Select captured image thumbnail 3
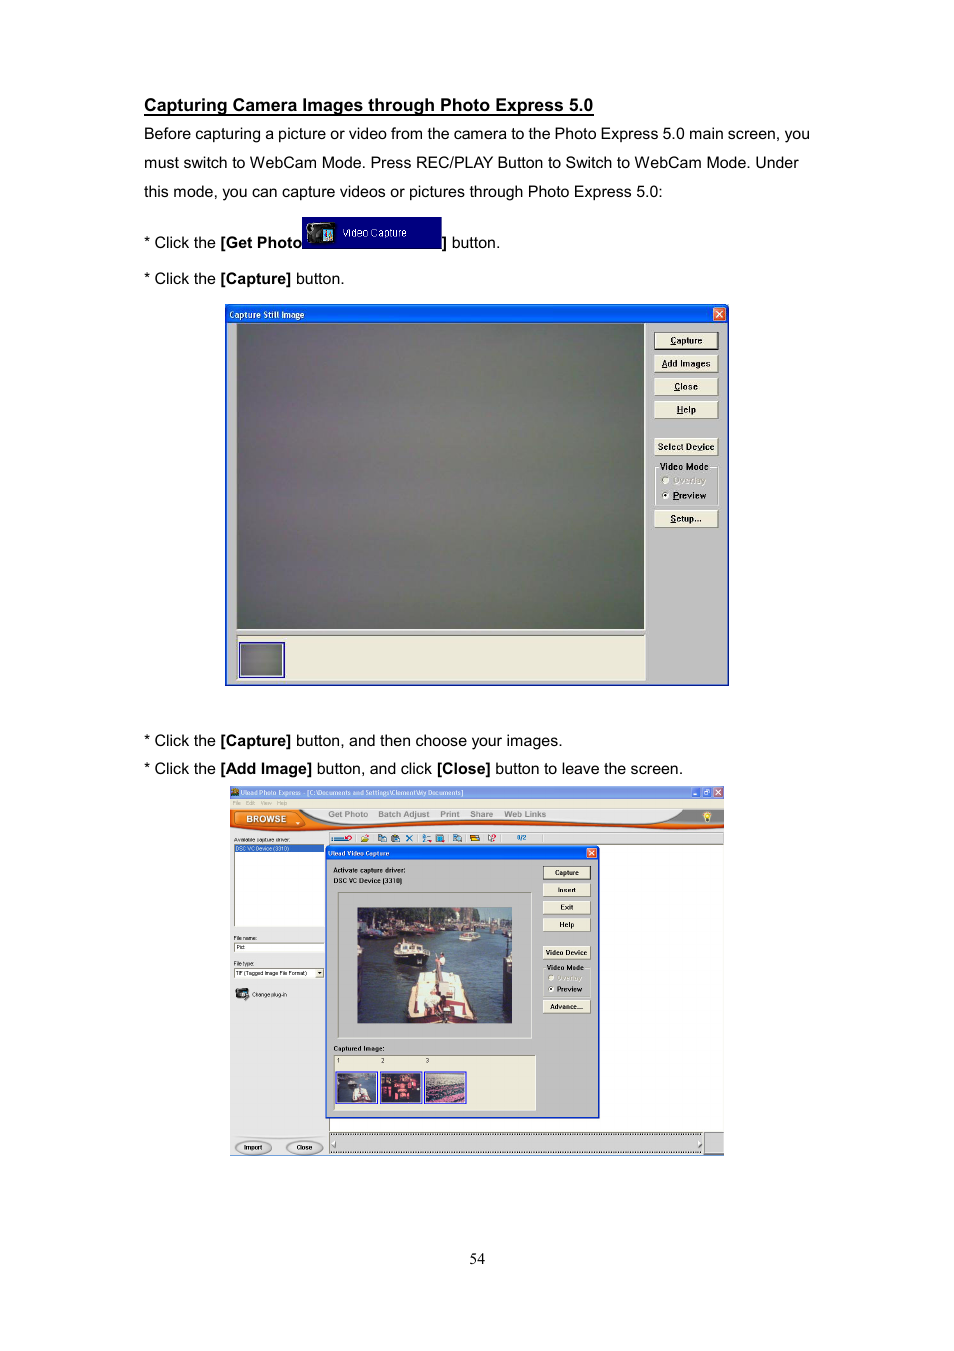Image resolution: width=954 pixels, height=1351 pixels. 445,1087
